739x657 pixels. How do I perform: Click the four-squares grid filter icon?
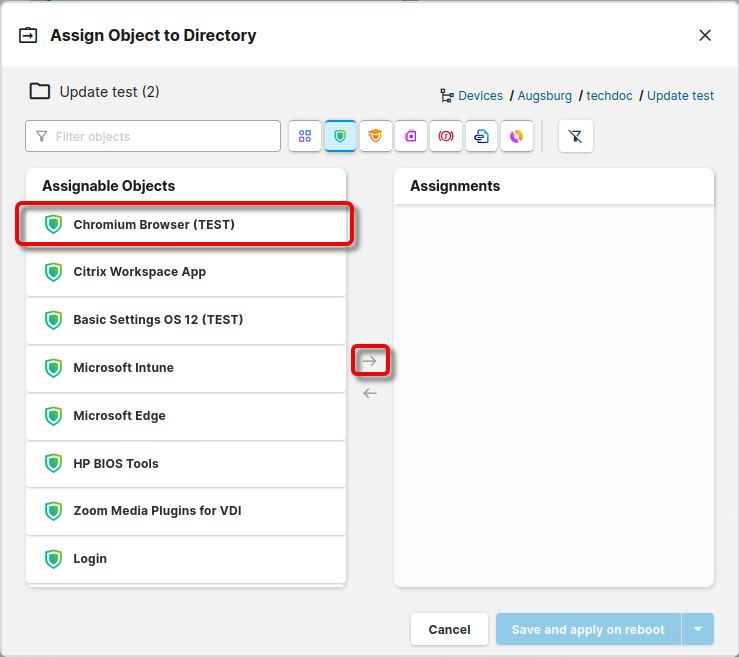pyautogui.click(x=305, y=136)
